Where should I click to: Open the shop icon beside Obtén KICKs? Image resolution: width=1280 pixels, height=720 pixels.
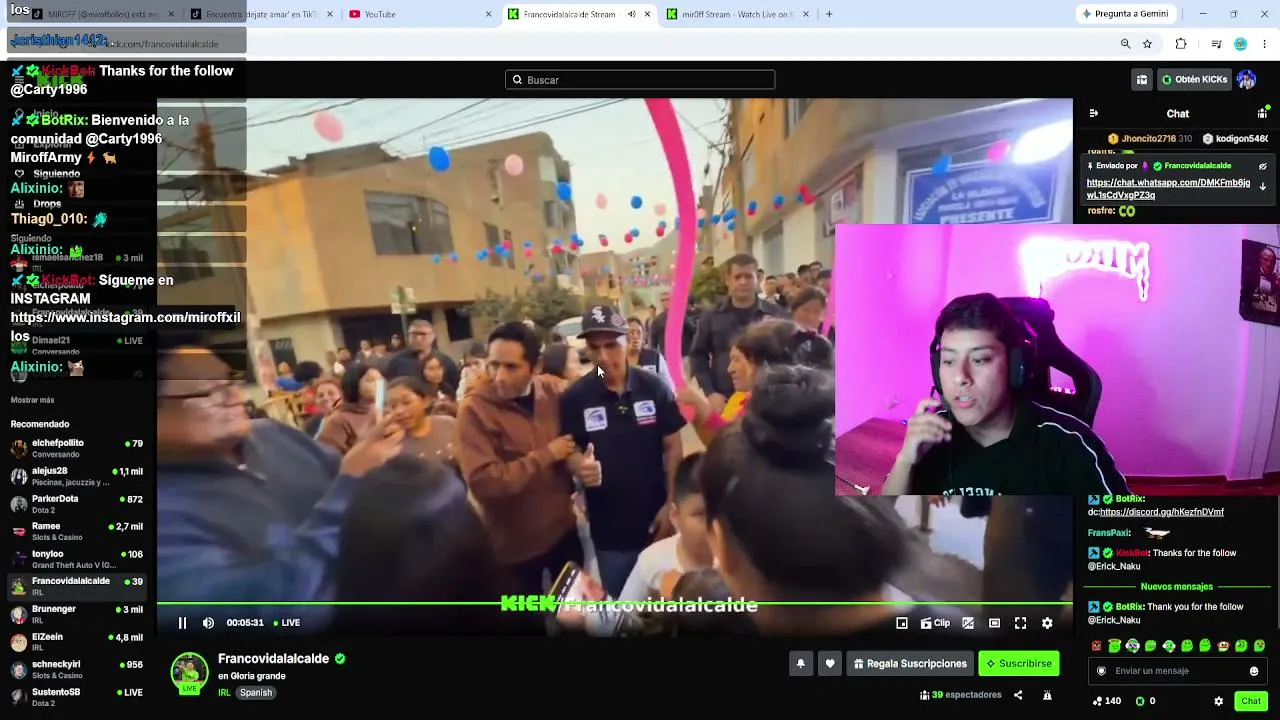[1141, 80]
